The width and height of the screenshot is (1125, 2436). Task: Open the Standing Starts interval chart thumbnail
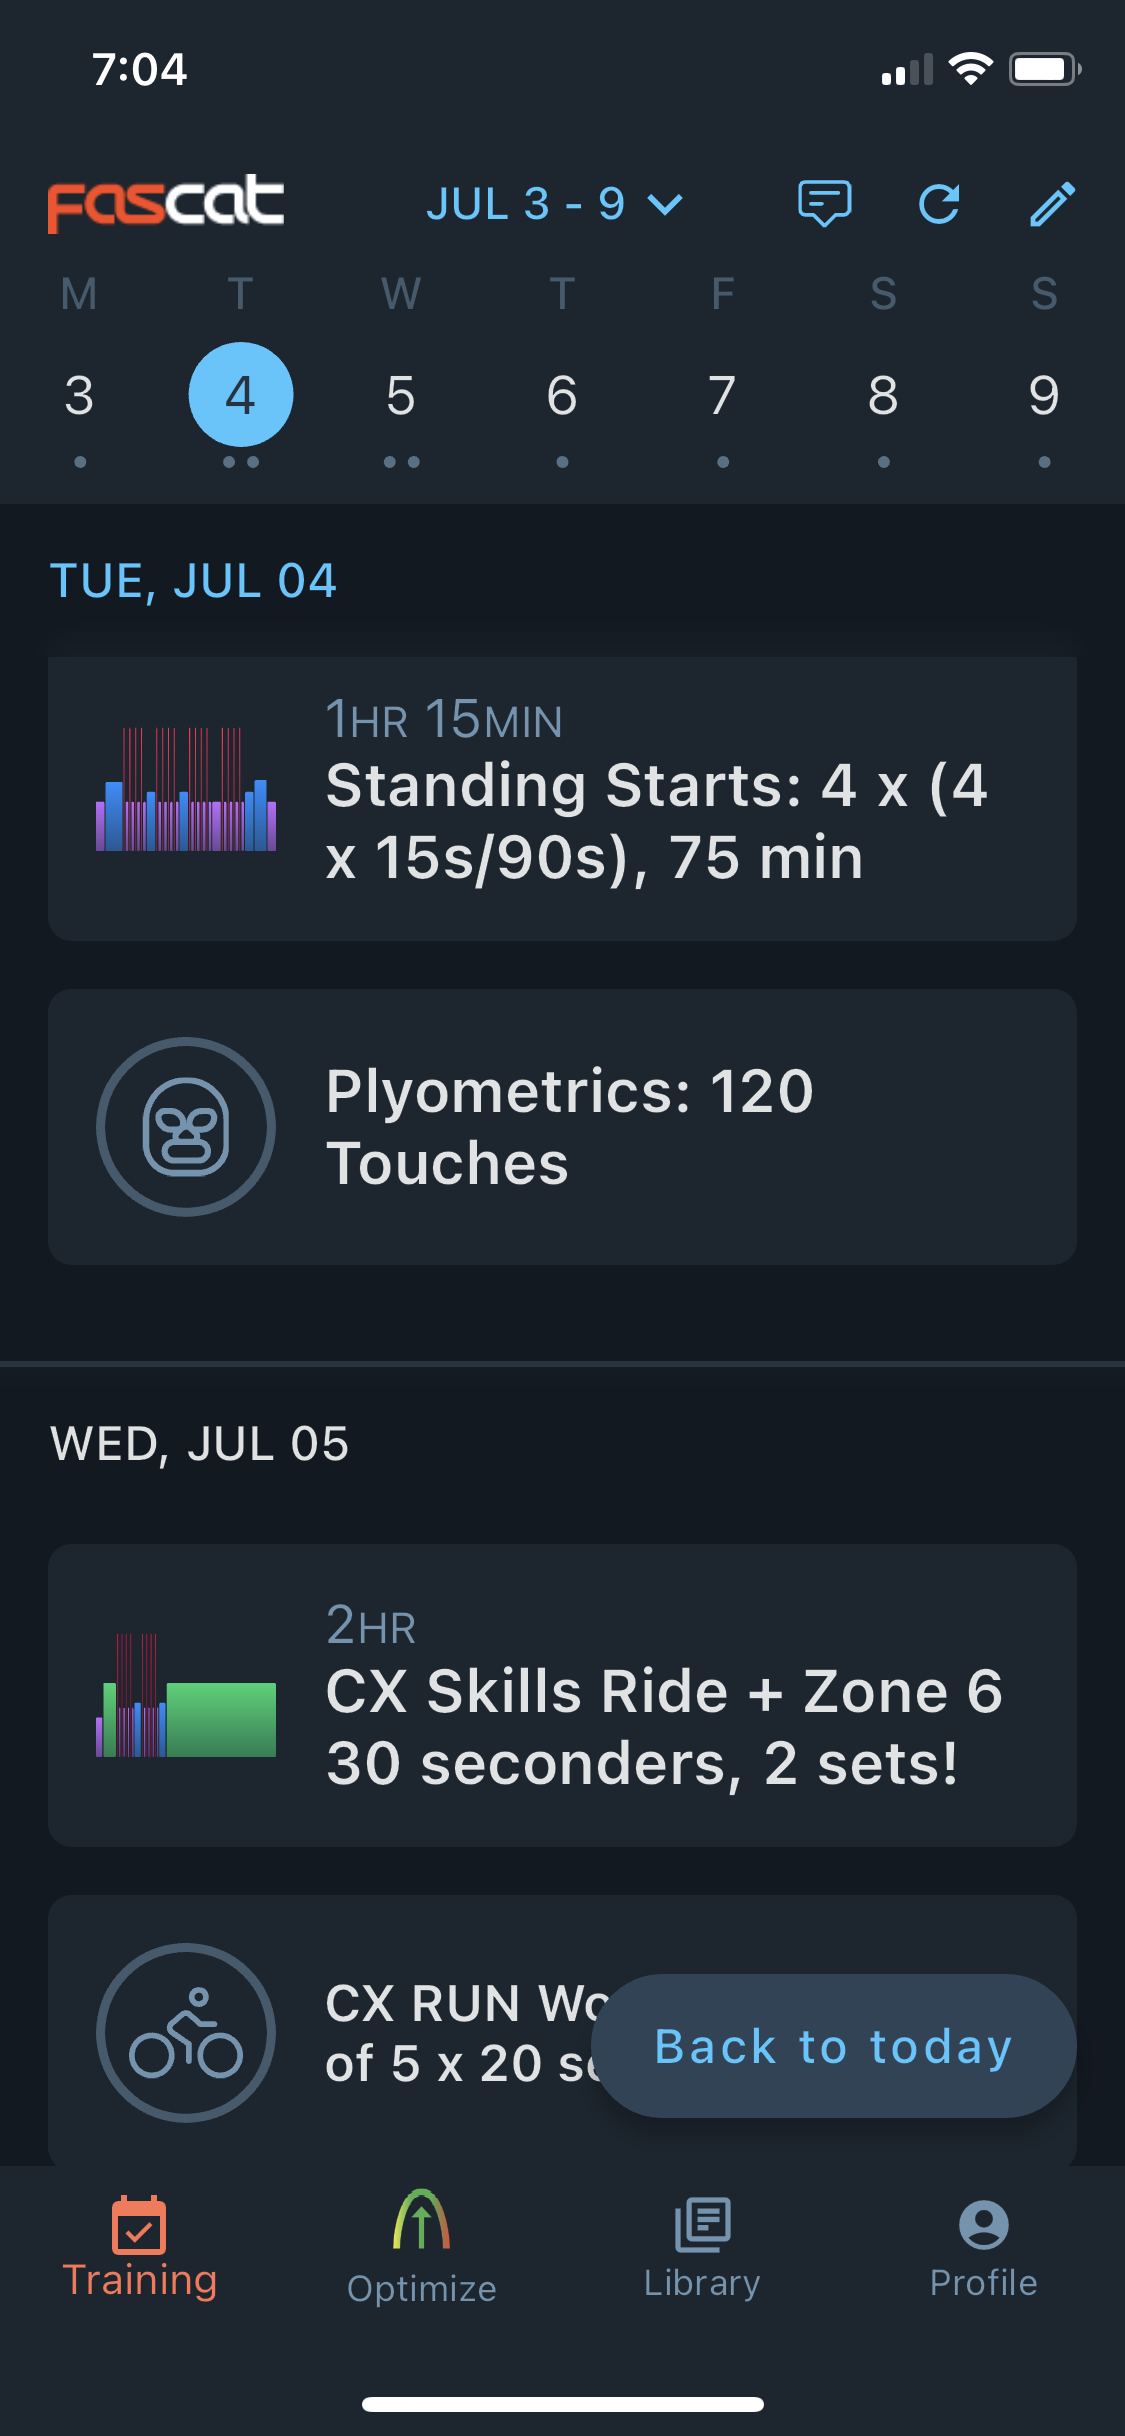coord(186,789)
